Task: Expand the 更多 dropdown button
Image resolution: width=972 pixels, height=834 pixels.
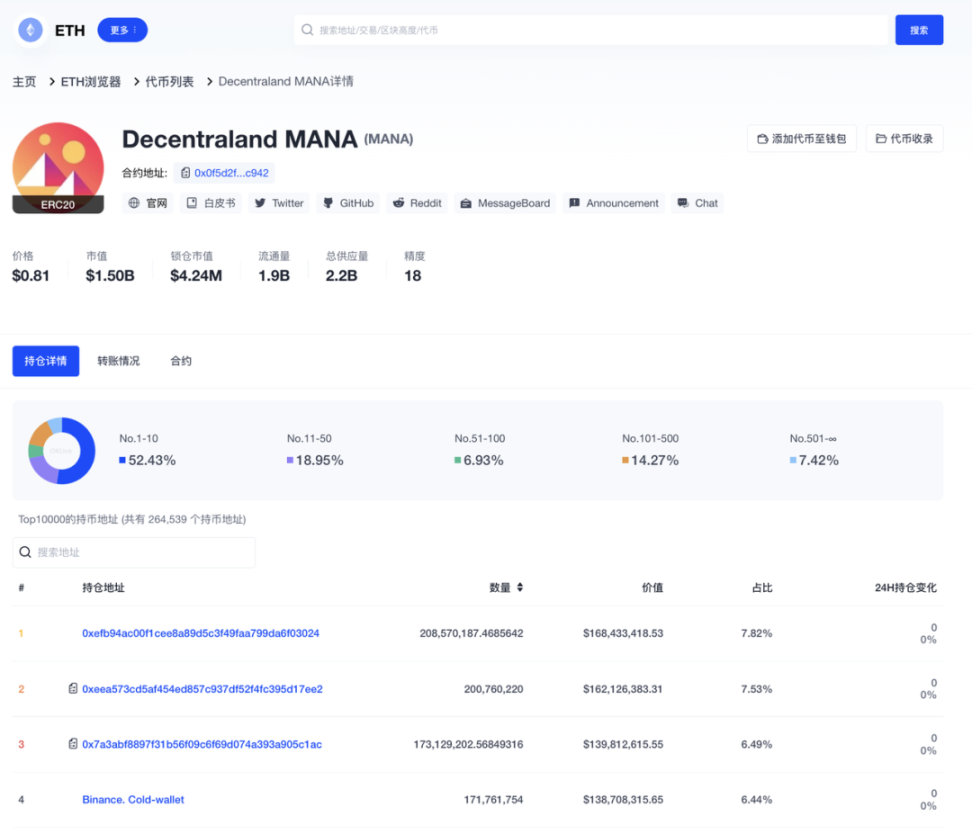Action: (x=122, y=30)
